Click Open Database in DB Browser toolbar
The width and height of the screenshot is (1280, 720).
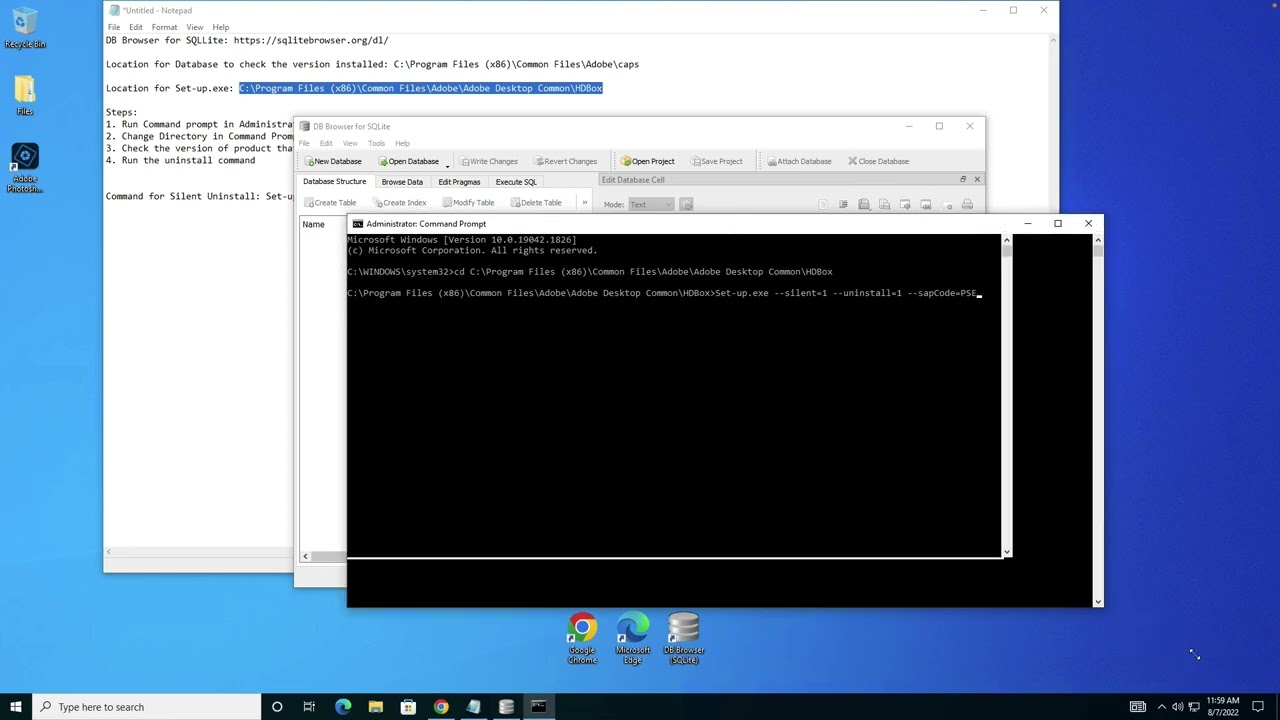(408, 161)
